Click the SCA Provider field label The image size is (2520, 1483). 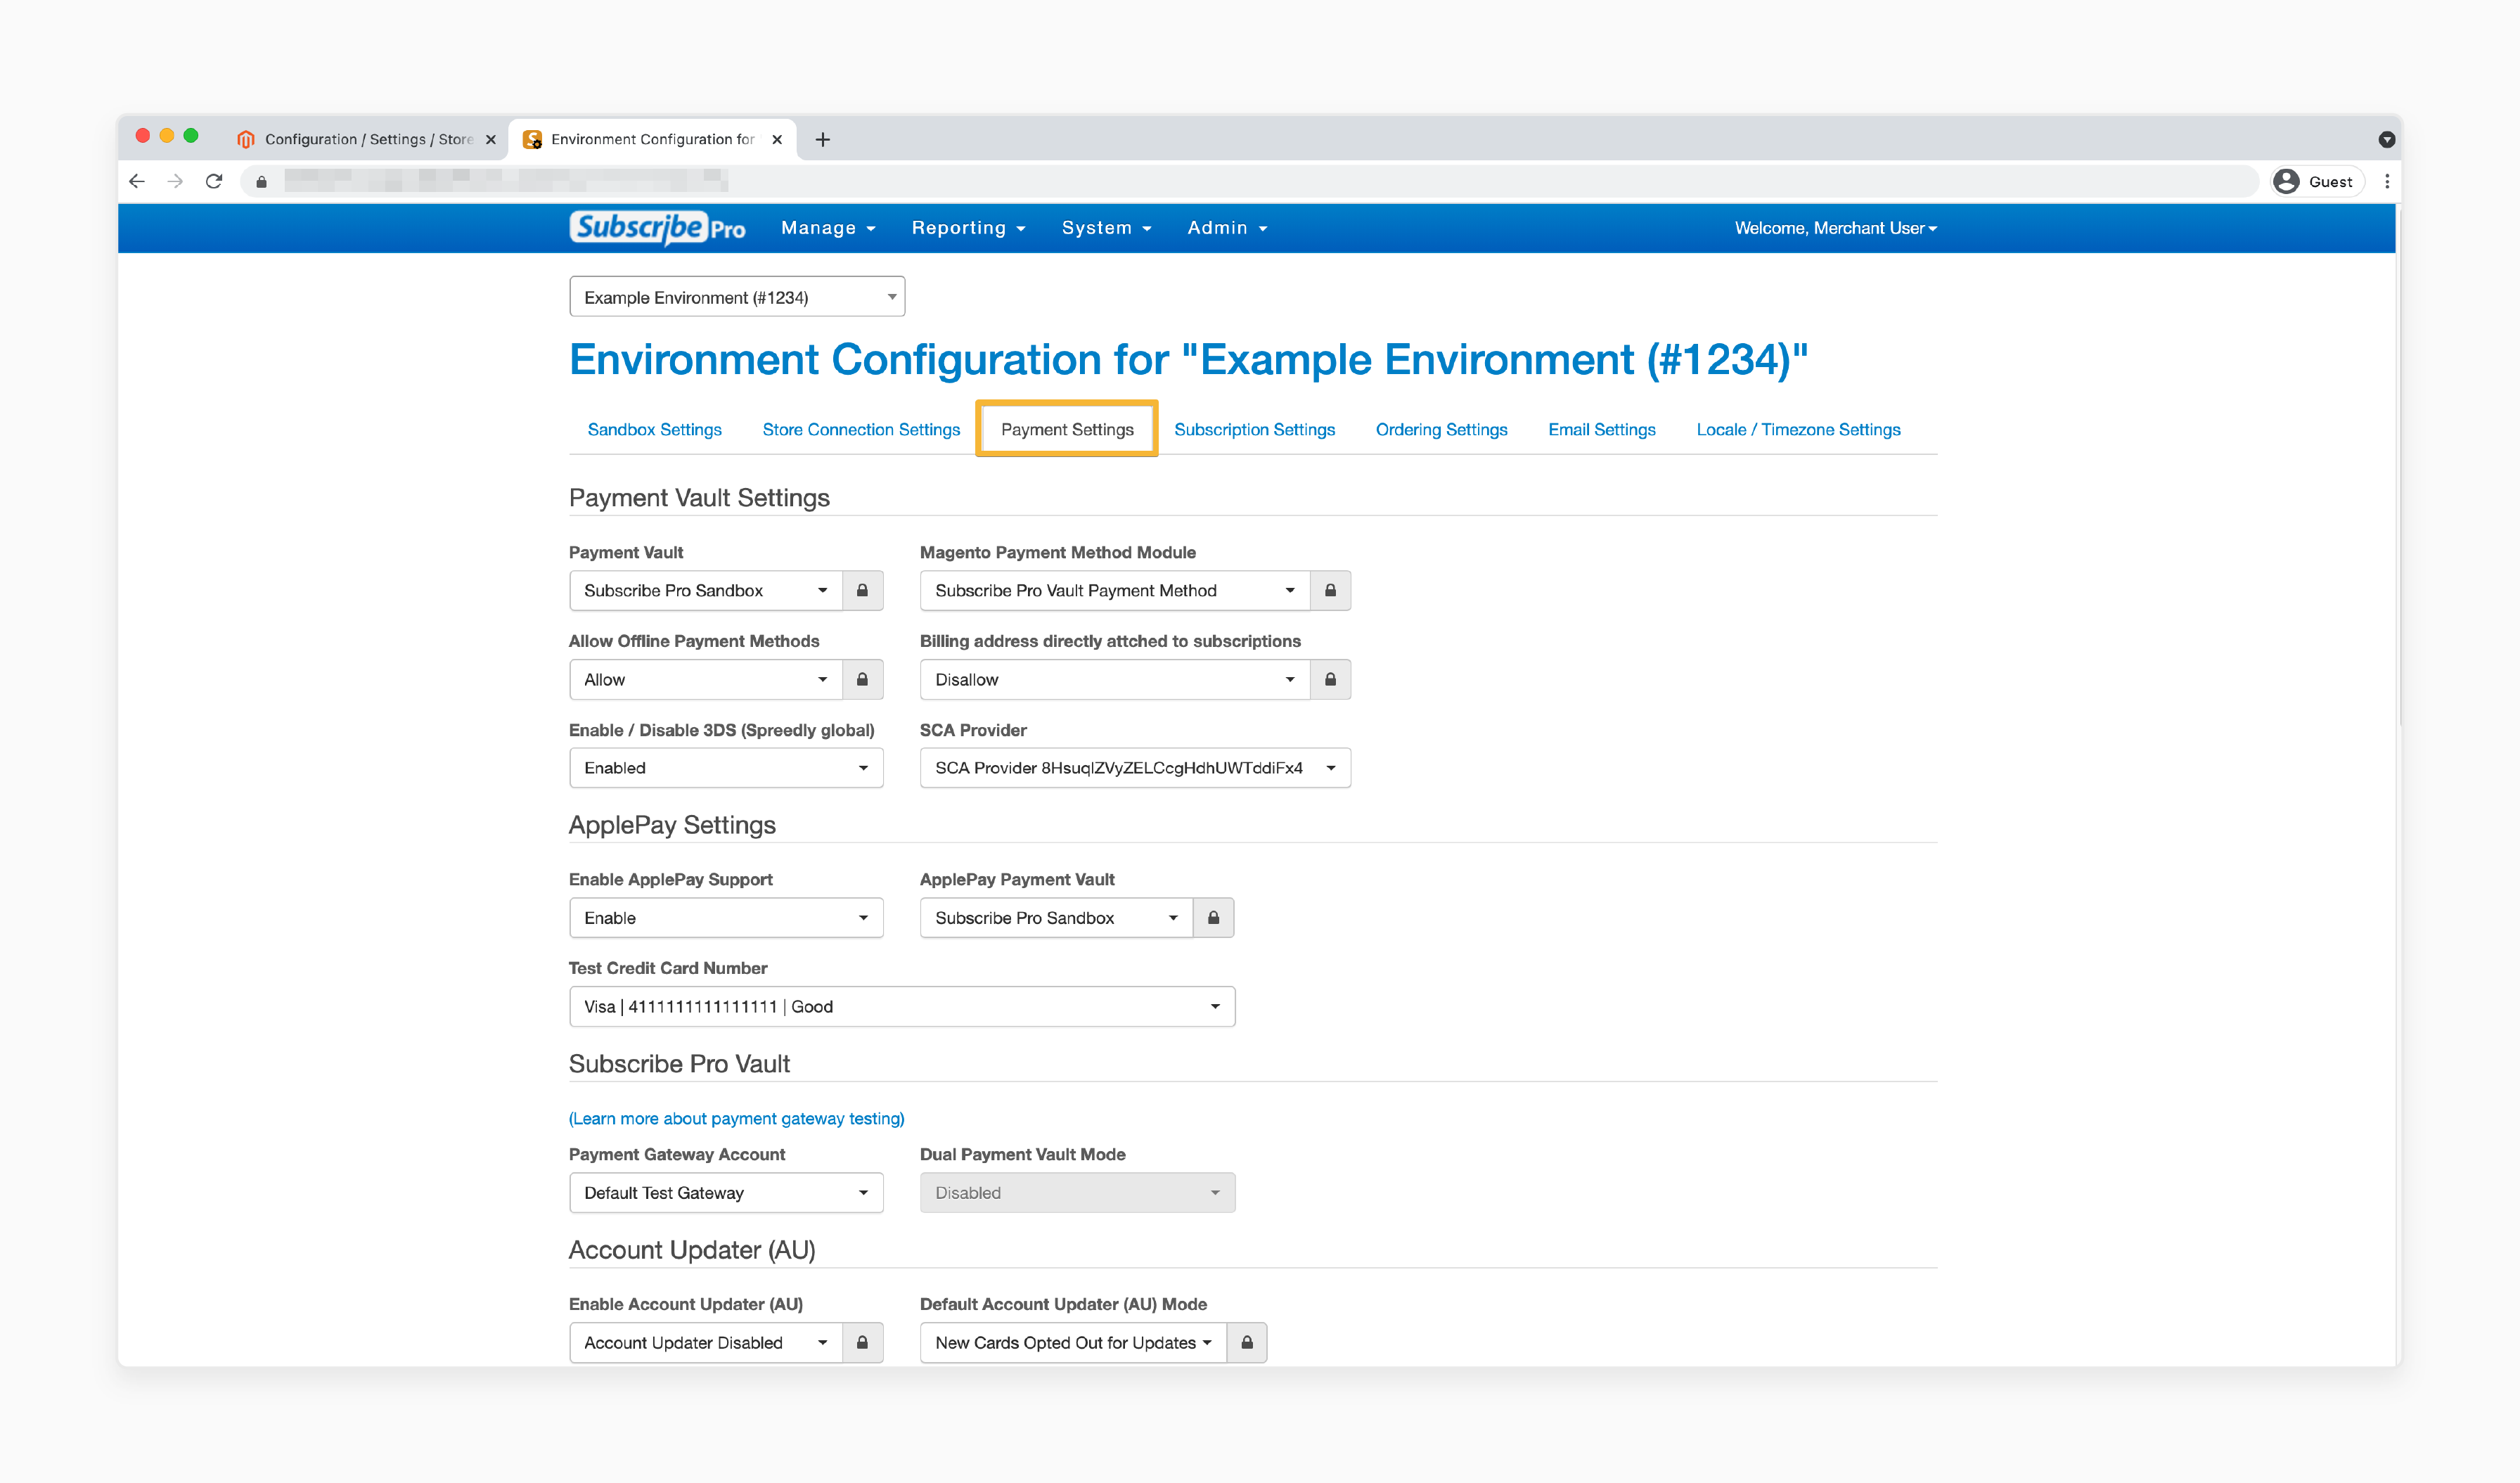(x=973, y=730)
